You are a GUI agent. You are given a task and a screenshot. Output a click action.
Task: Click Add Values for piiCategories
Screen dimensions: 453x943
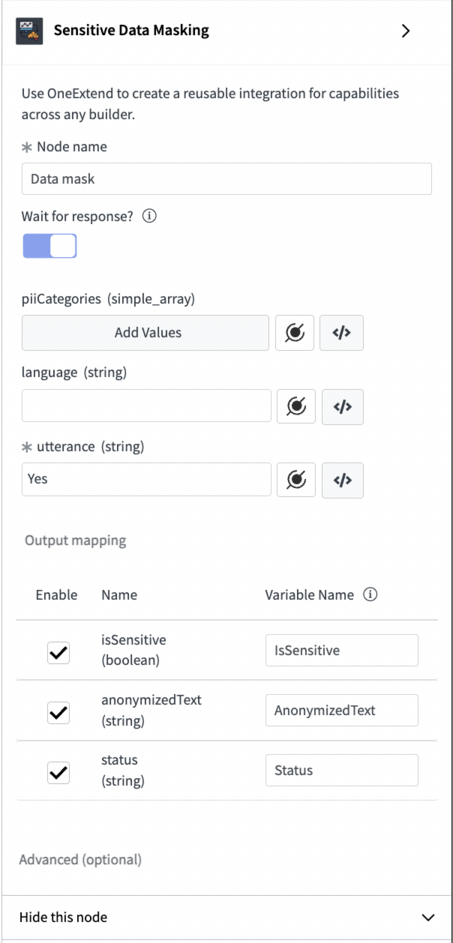point(145,333)
